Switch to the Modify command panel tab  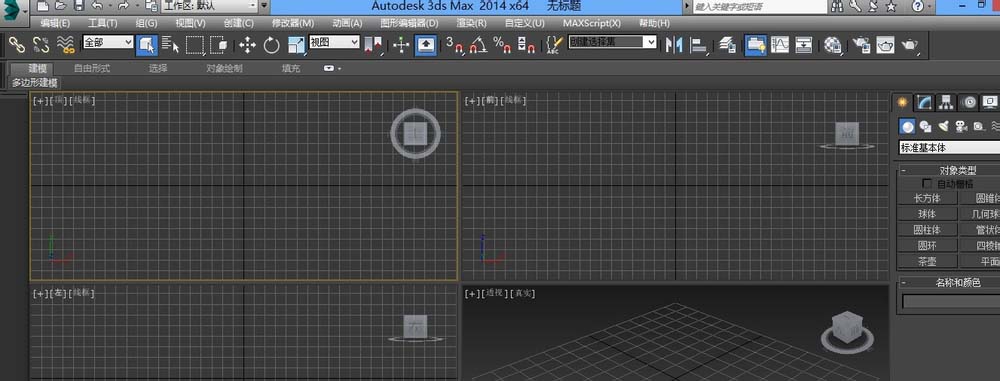pos(924,102)
